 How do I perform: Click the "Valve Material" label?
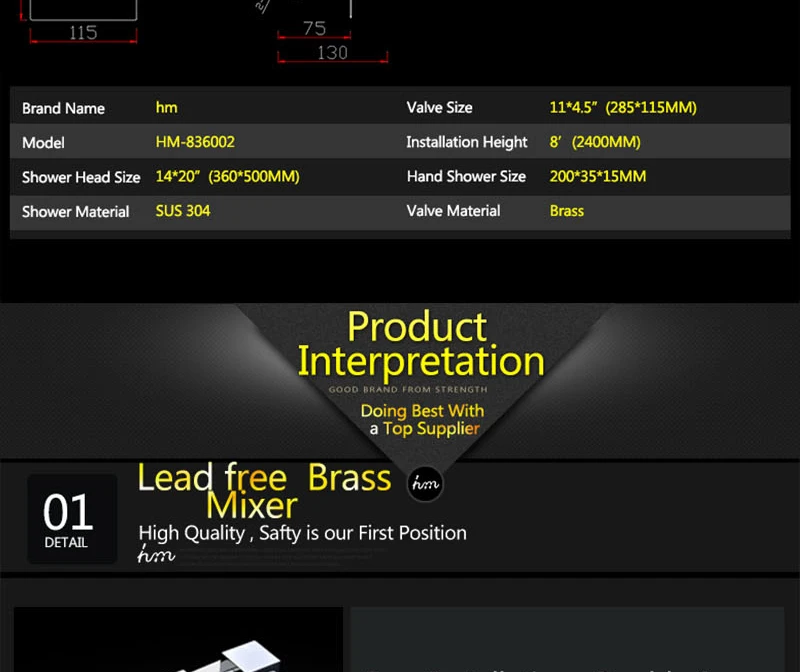pyautogui.click(x=454, y=211)
